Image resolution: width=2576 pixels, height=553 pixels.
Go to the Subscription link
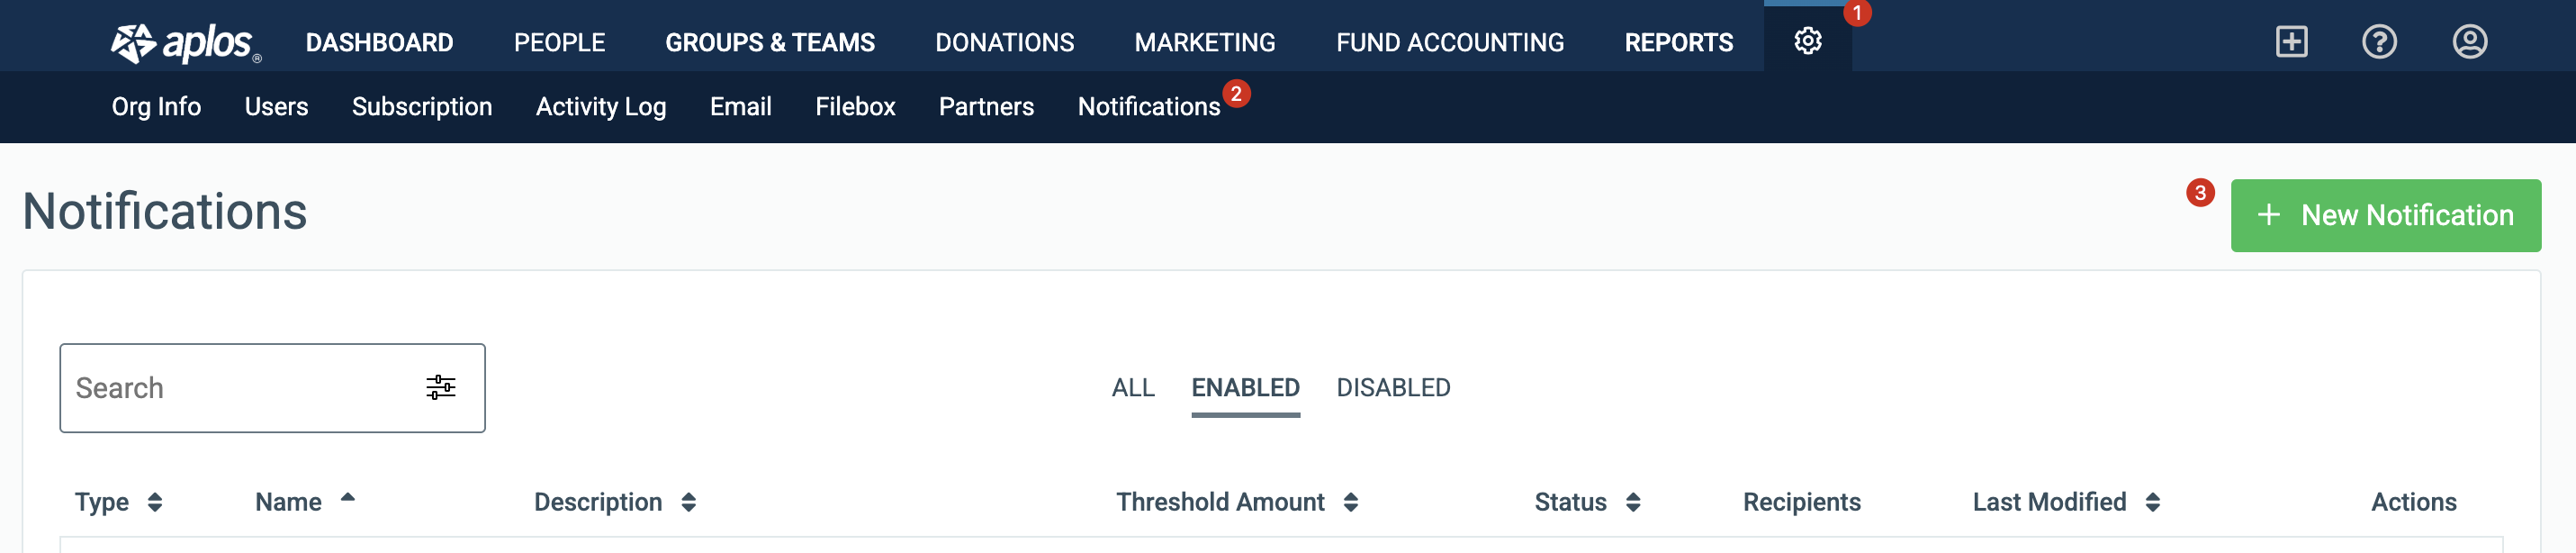pos(422,107)
